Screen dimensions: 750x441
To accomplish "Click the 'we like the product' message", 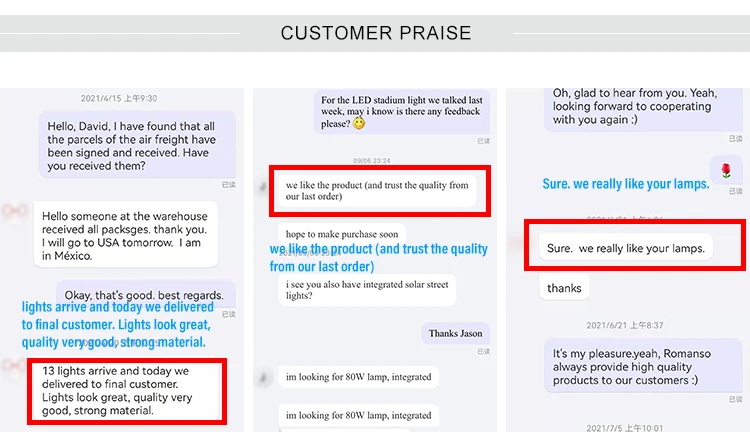I will (376, 191).
